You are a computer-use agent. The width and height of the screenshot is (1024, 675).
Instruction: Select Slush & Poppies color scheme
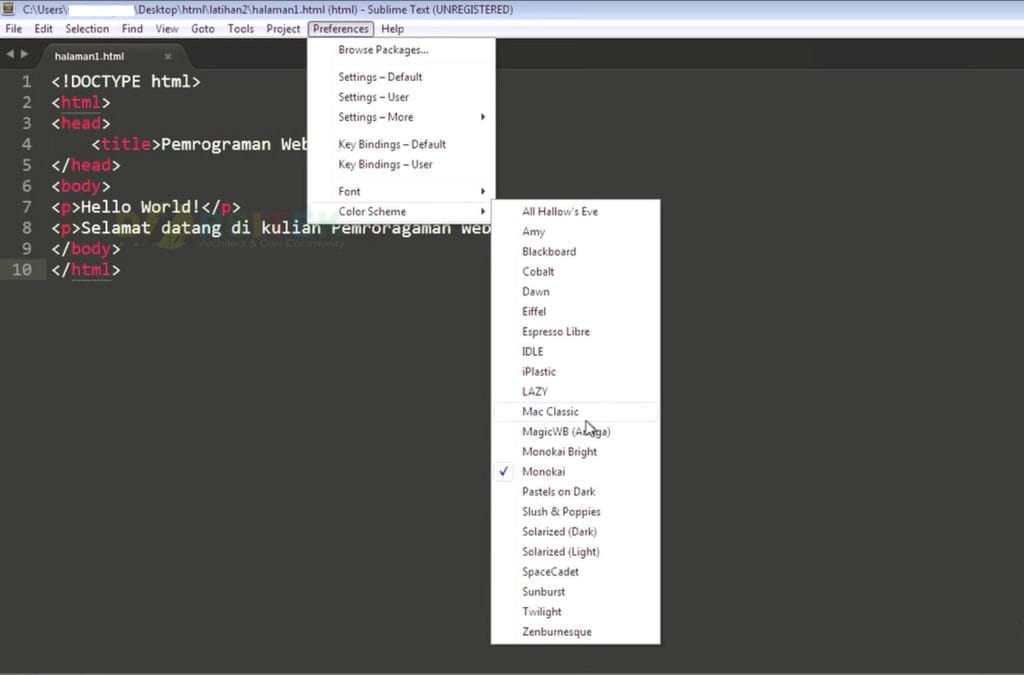(575, 512)
